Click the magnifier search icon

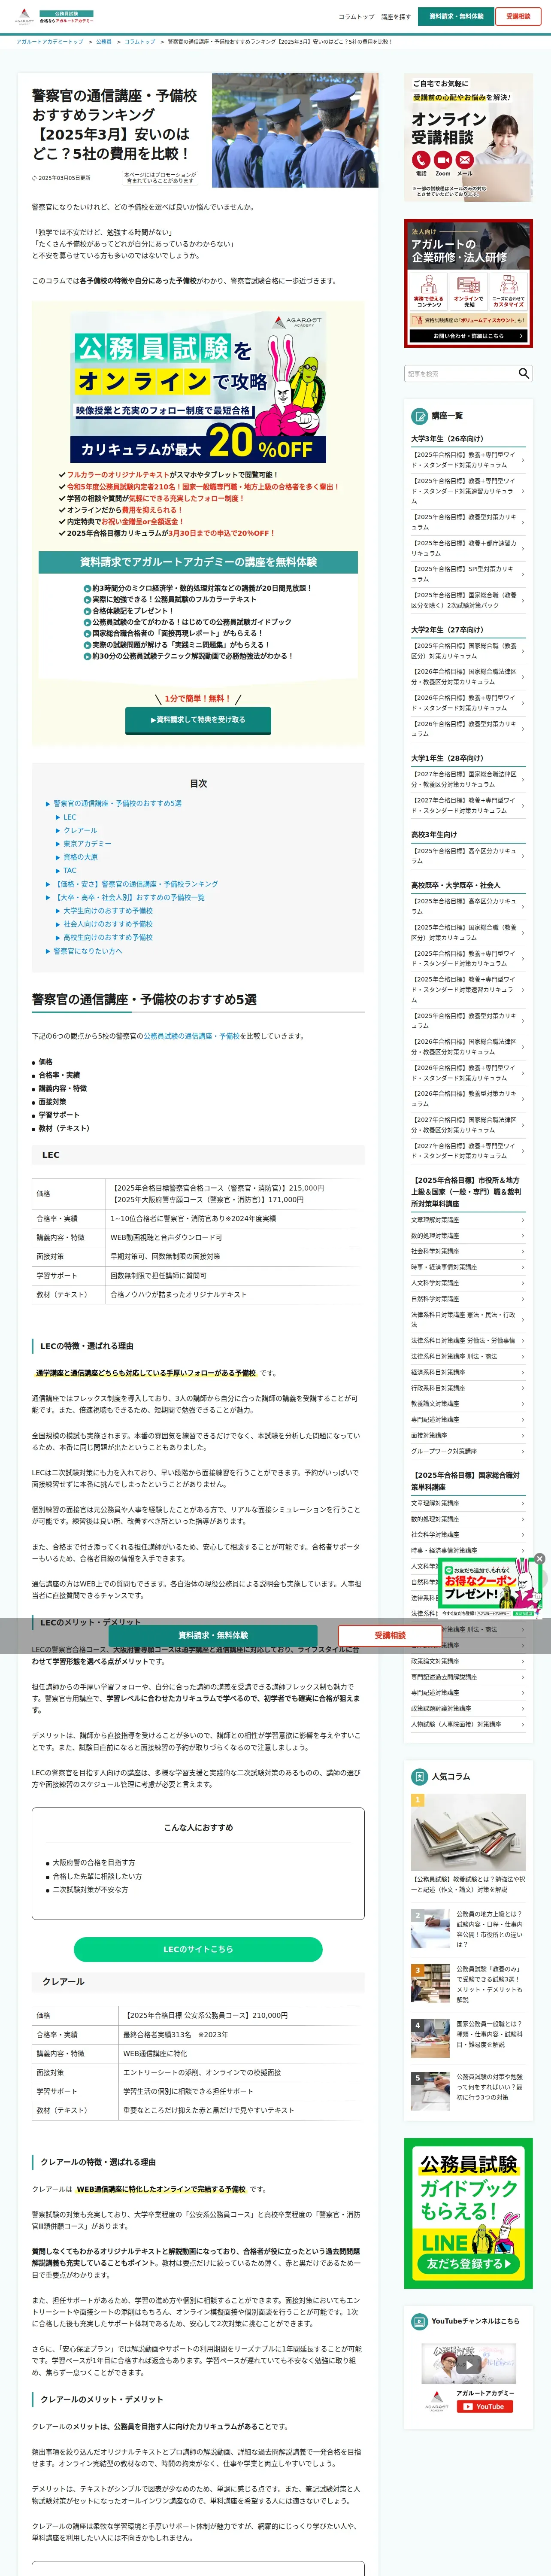[x=523, y=373]
